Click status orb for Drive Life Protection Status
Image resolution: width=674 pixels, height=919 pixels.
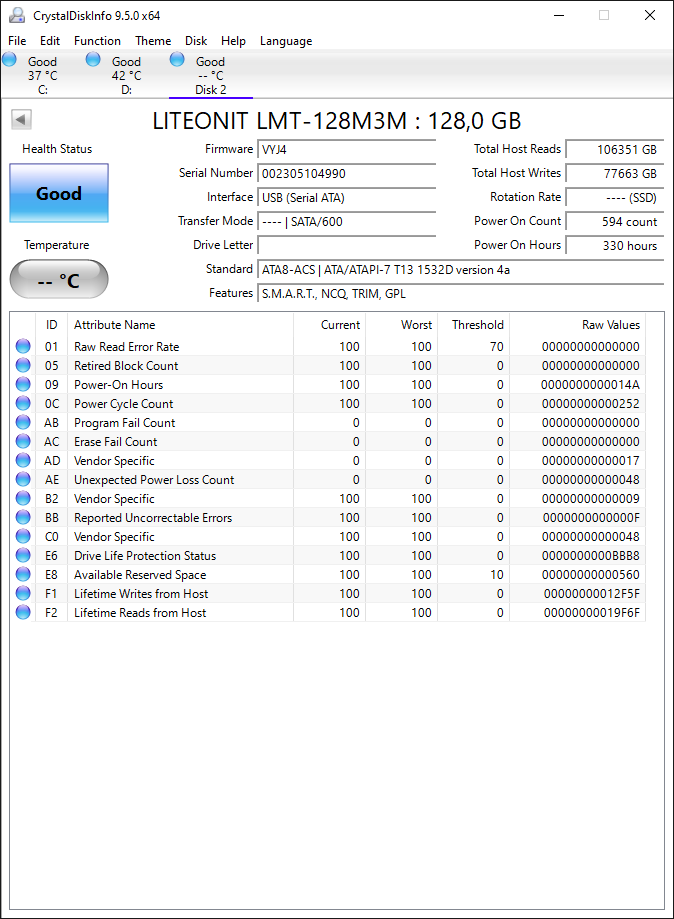[x=23, y=556]
